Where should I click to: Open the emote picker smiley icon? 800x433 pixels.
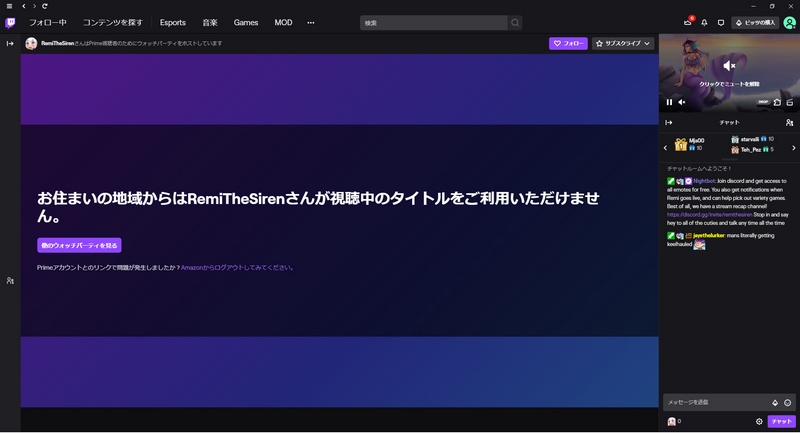[787, 402]
